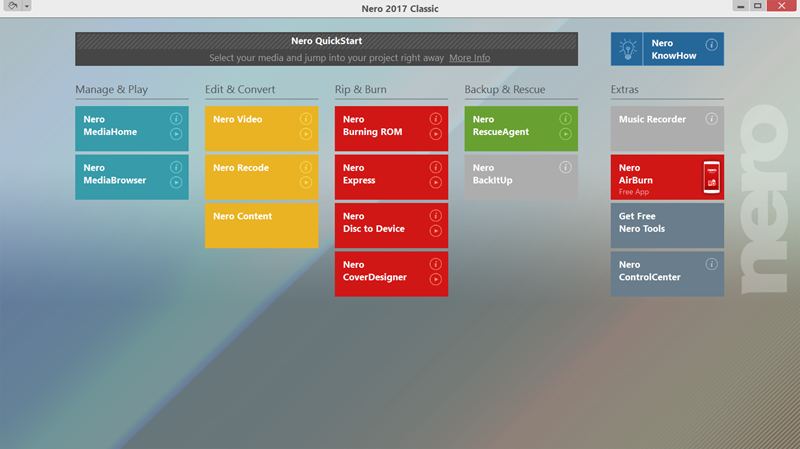Click the Nero QuickStart banner

coord(327,49)
